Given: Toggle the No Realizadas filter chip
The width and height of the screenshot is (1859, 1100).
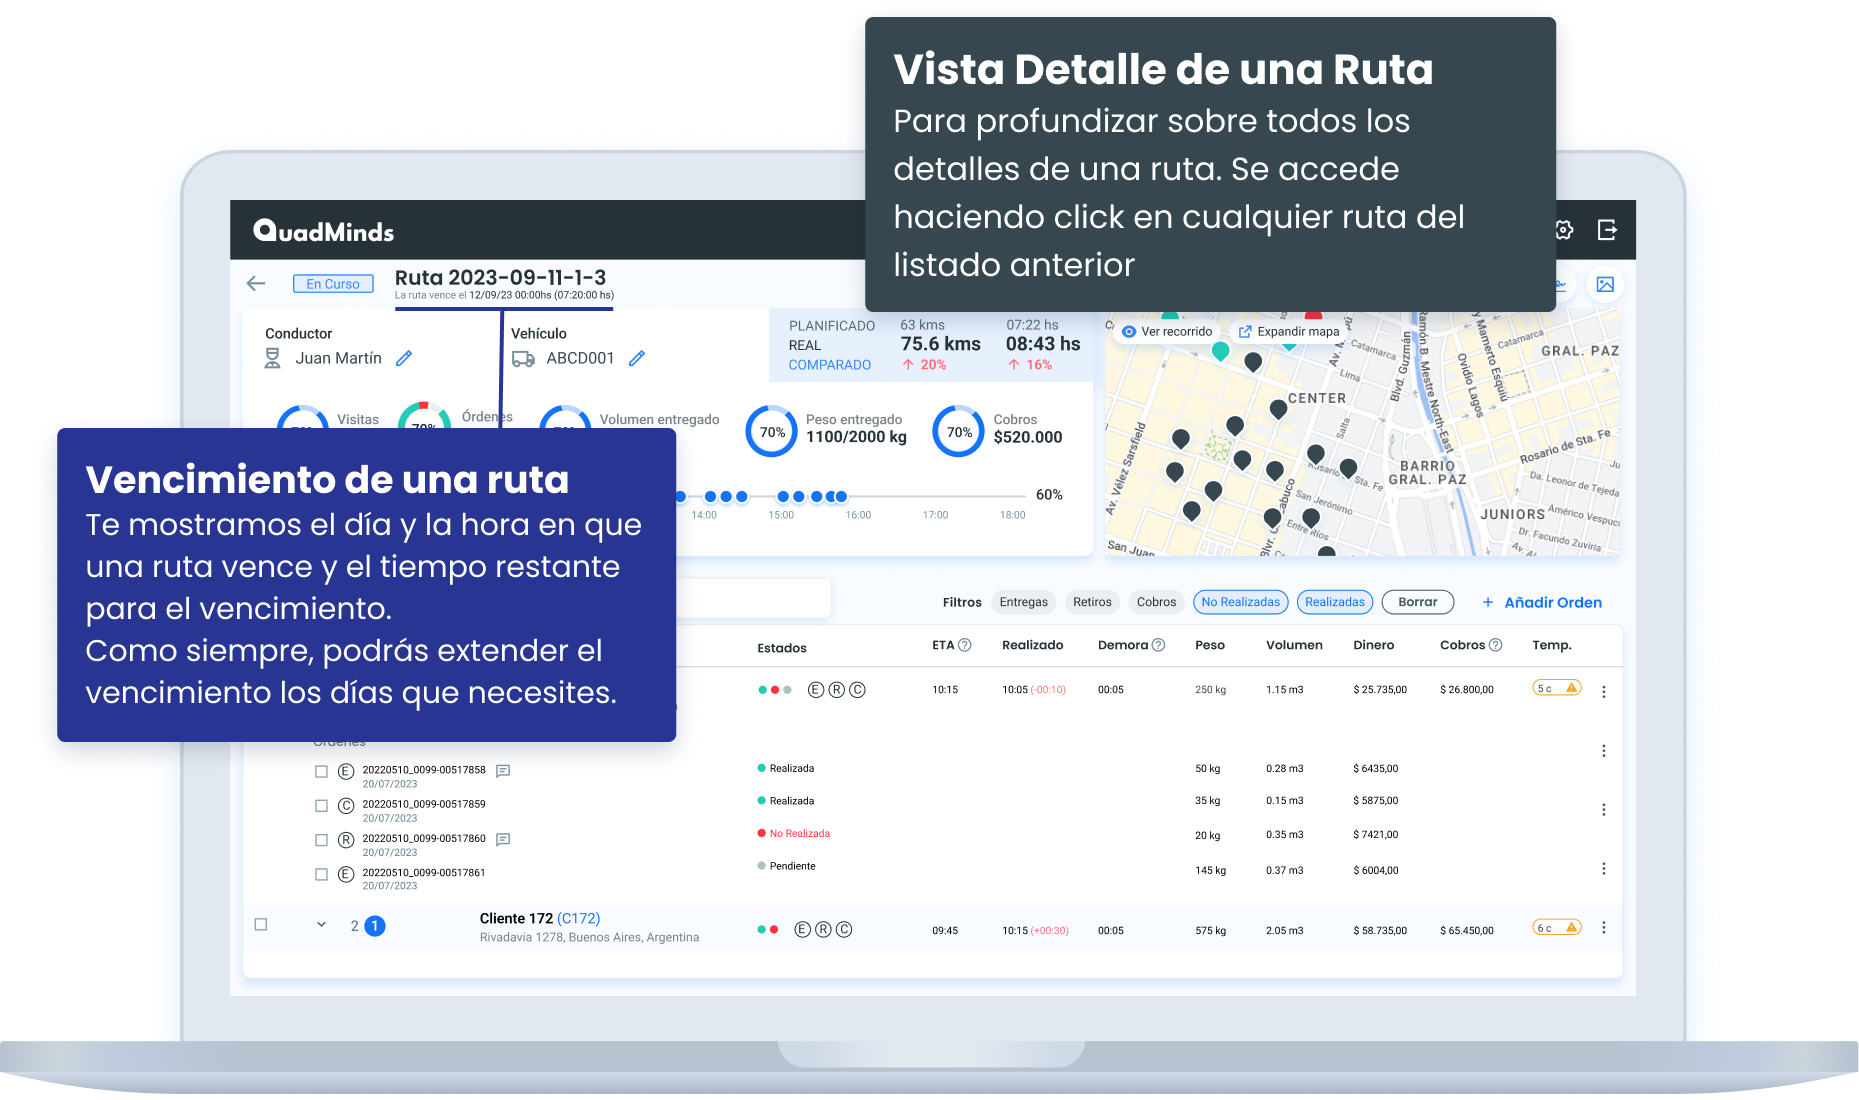Looking at the screenshot, I should (1240, 602).
